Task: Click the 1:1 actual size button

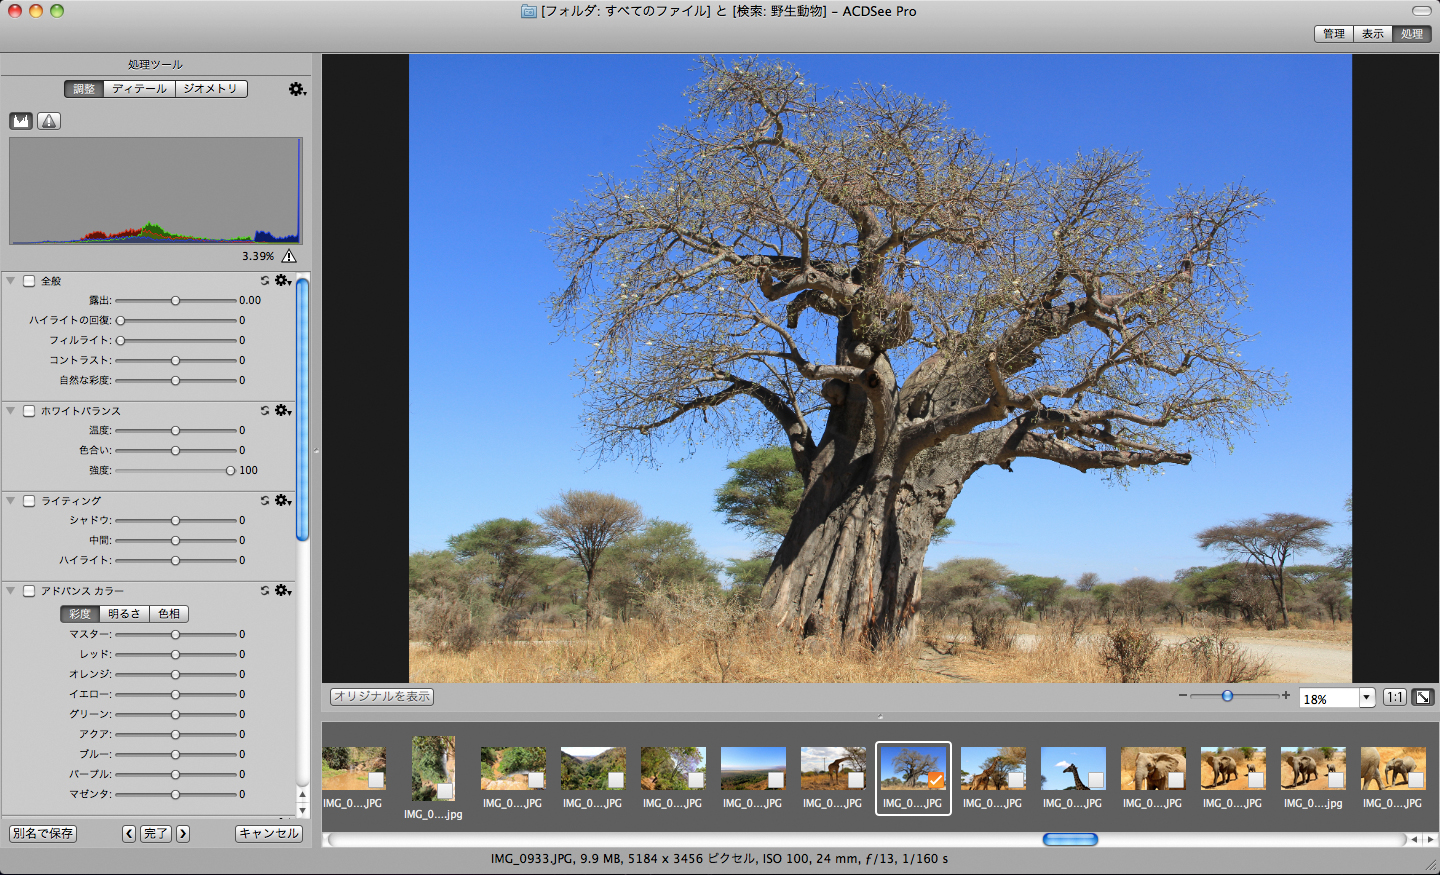Action: tap(1395, 697)
